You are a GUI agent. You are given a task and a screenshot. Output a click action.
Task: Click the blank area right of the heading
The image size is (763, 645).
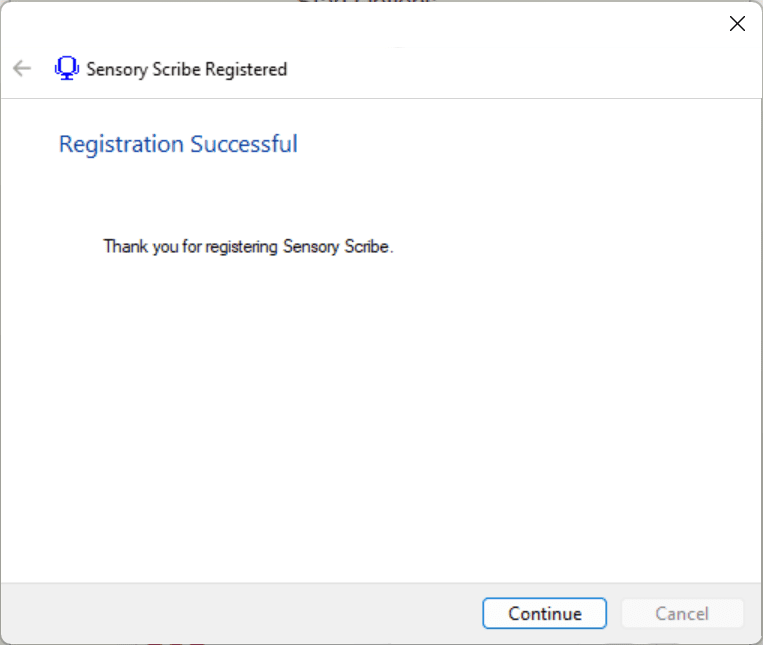point(520,144)
